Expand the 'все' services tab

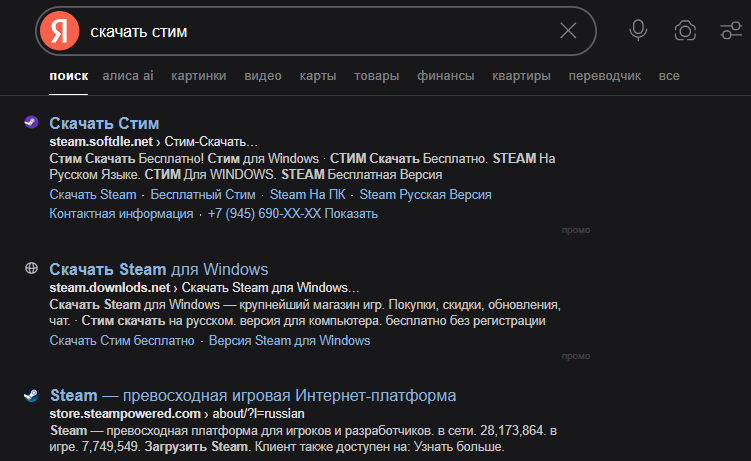pyautogui.click(x=669, y=76)
